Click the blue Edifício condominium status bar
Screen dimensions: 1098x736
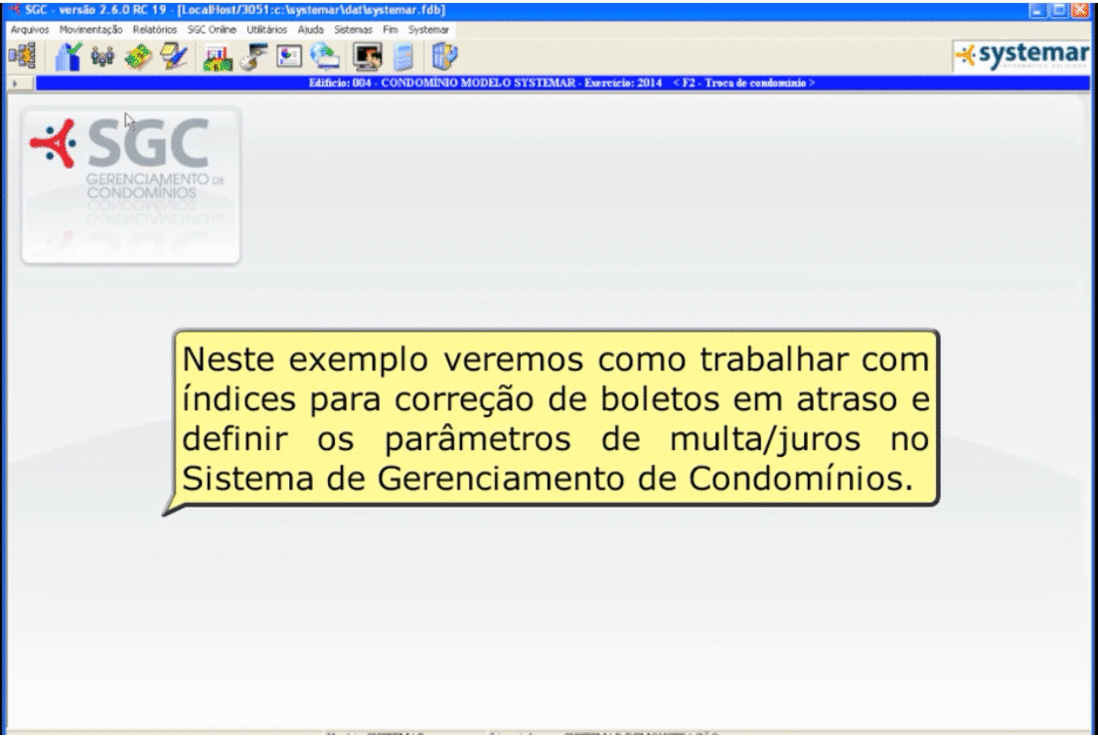(562, 83)
